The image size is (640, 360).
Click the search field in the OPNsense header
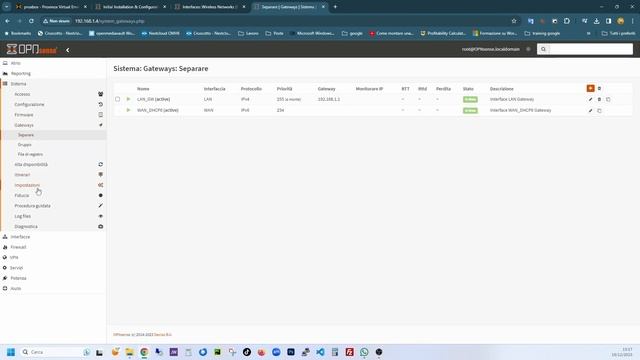point(590,49)
